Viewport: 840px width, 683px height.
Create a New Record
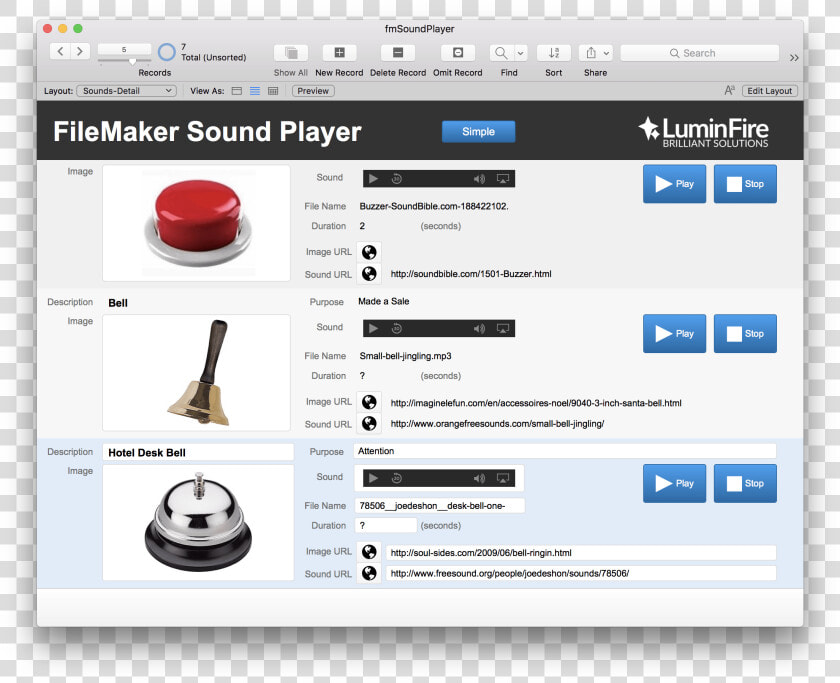pos(339,52)
